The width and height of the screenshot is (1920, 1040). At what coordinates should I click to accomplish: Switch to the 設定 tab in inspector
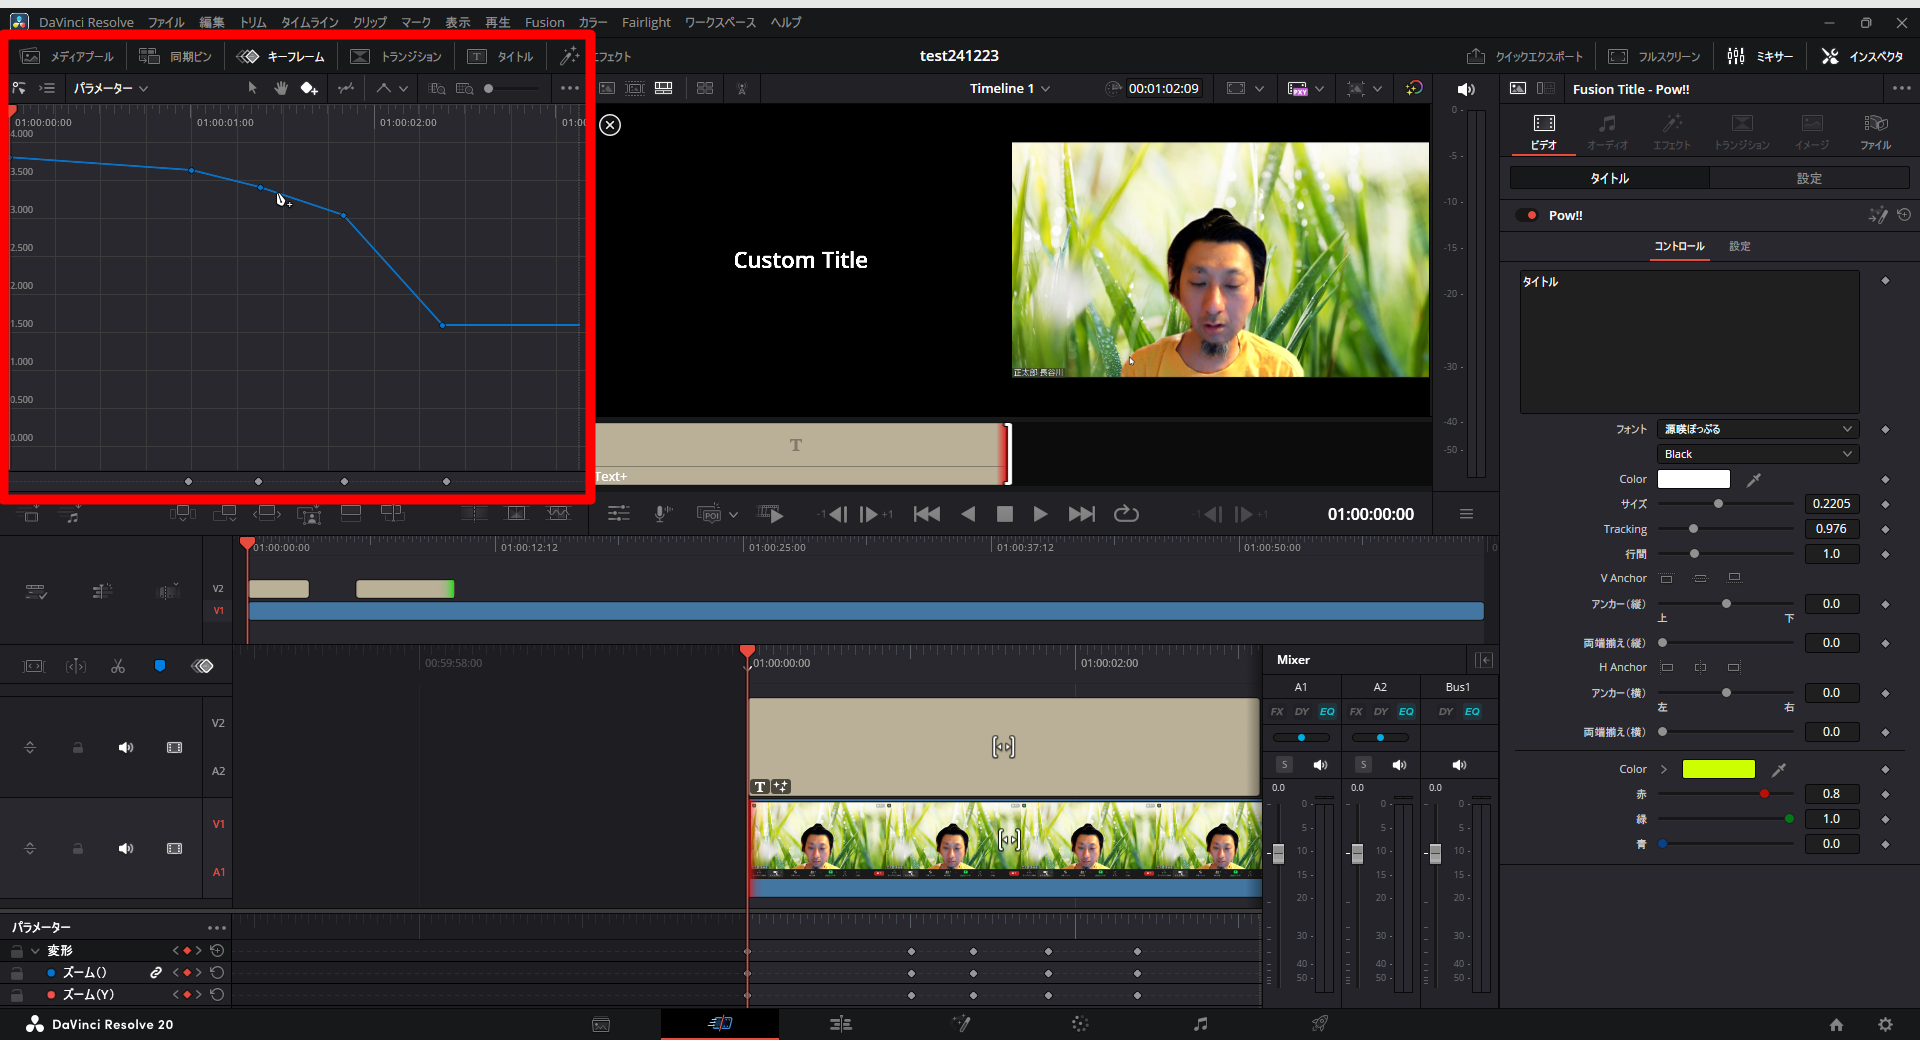[1808, 178]
